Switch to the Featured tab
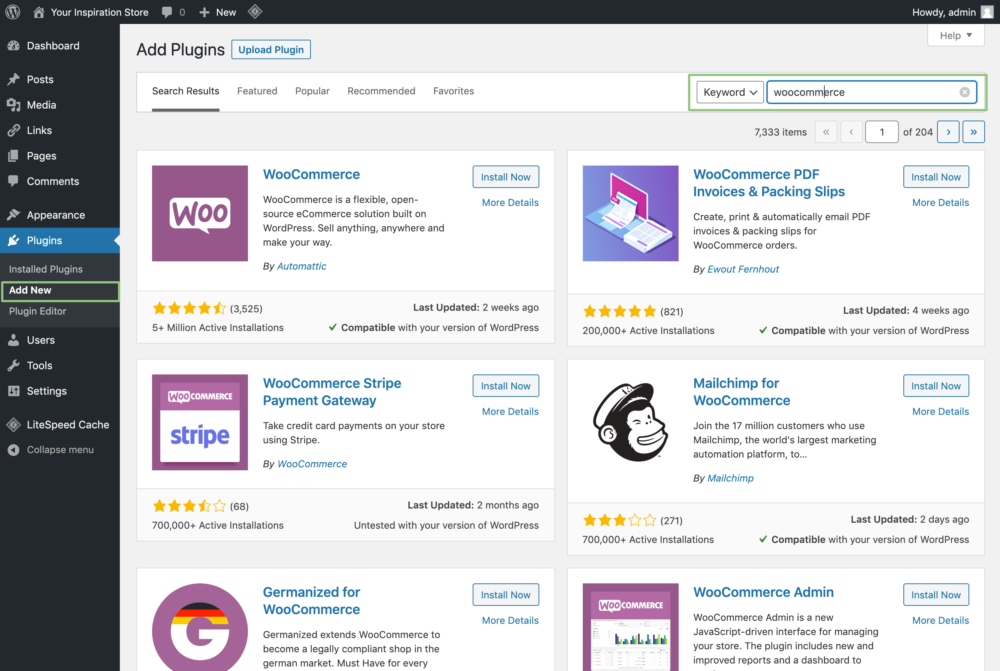The image size is (1000, 671). coord(257,91)
